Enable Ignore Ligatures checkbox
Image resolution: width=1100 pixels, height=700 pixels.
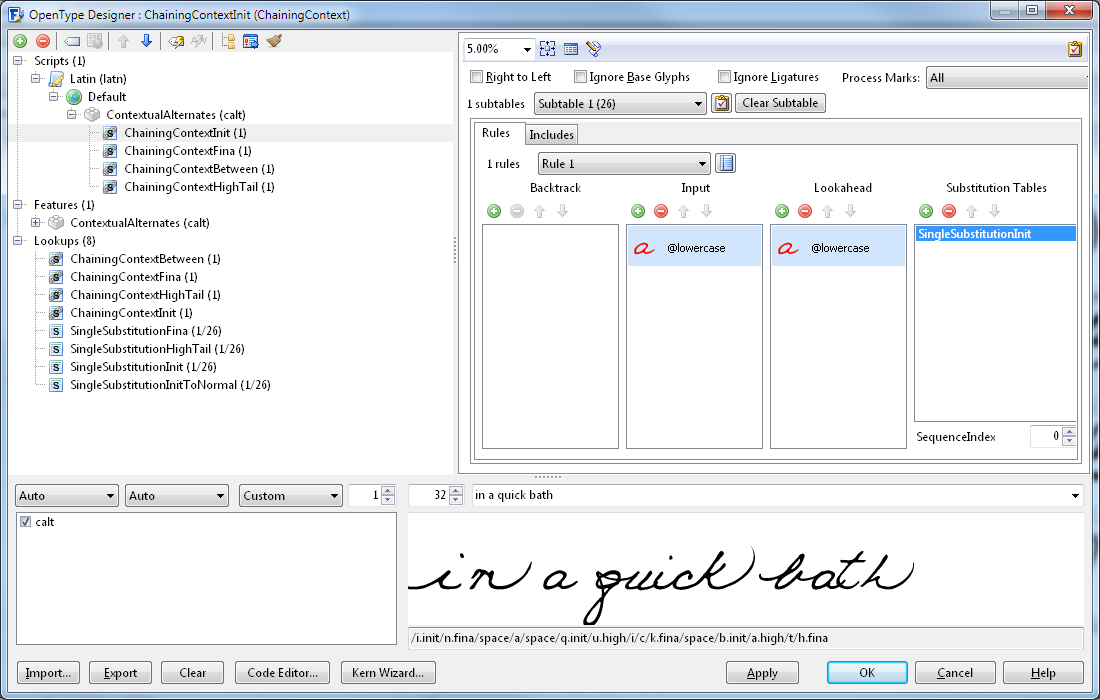725,76
